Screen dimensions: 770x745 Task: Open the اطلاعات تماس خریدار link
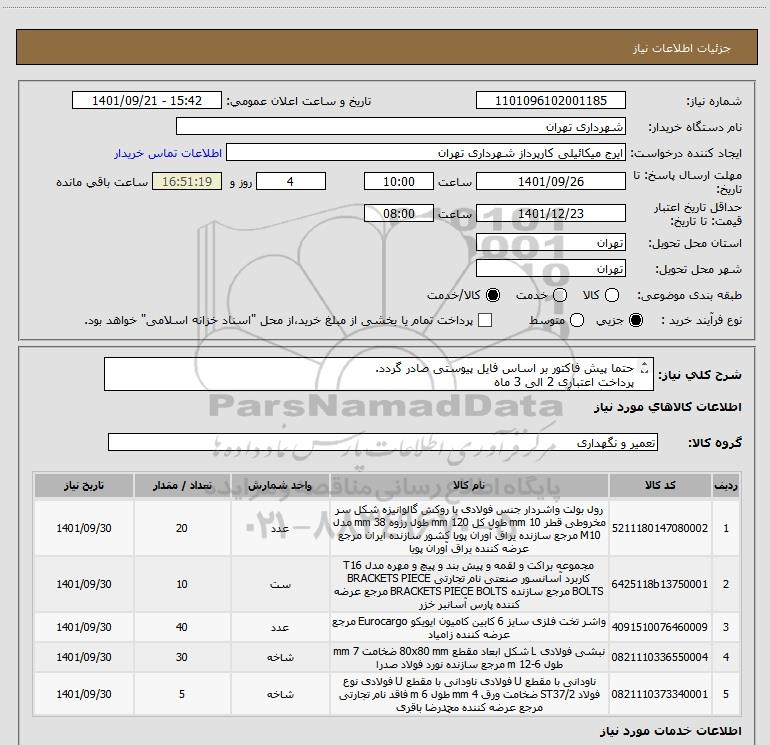click(168, 153)
